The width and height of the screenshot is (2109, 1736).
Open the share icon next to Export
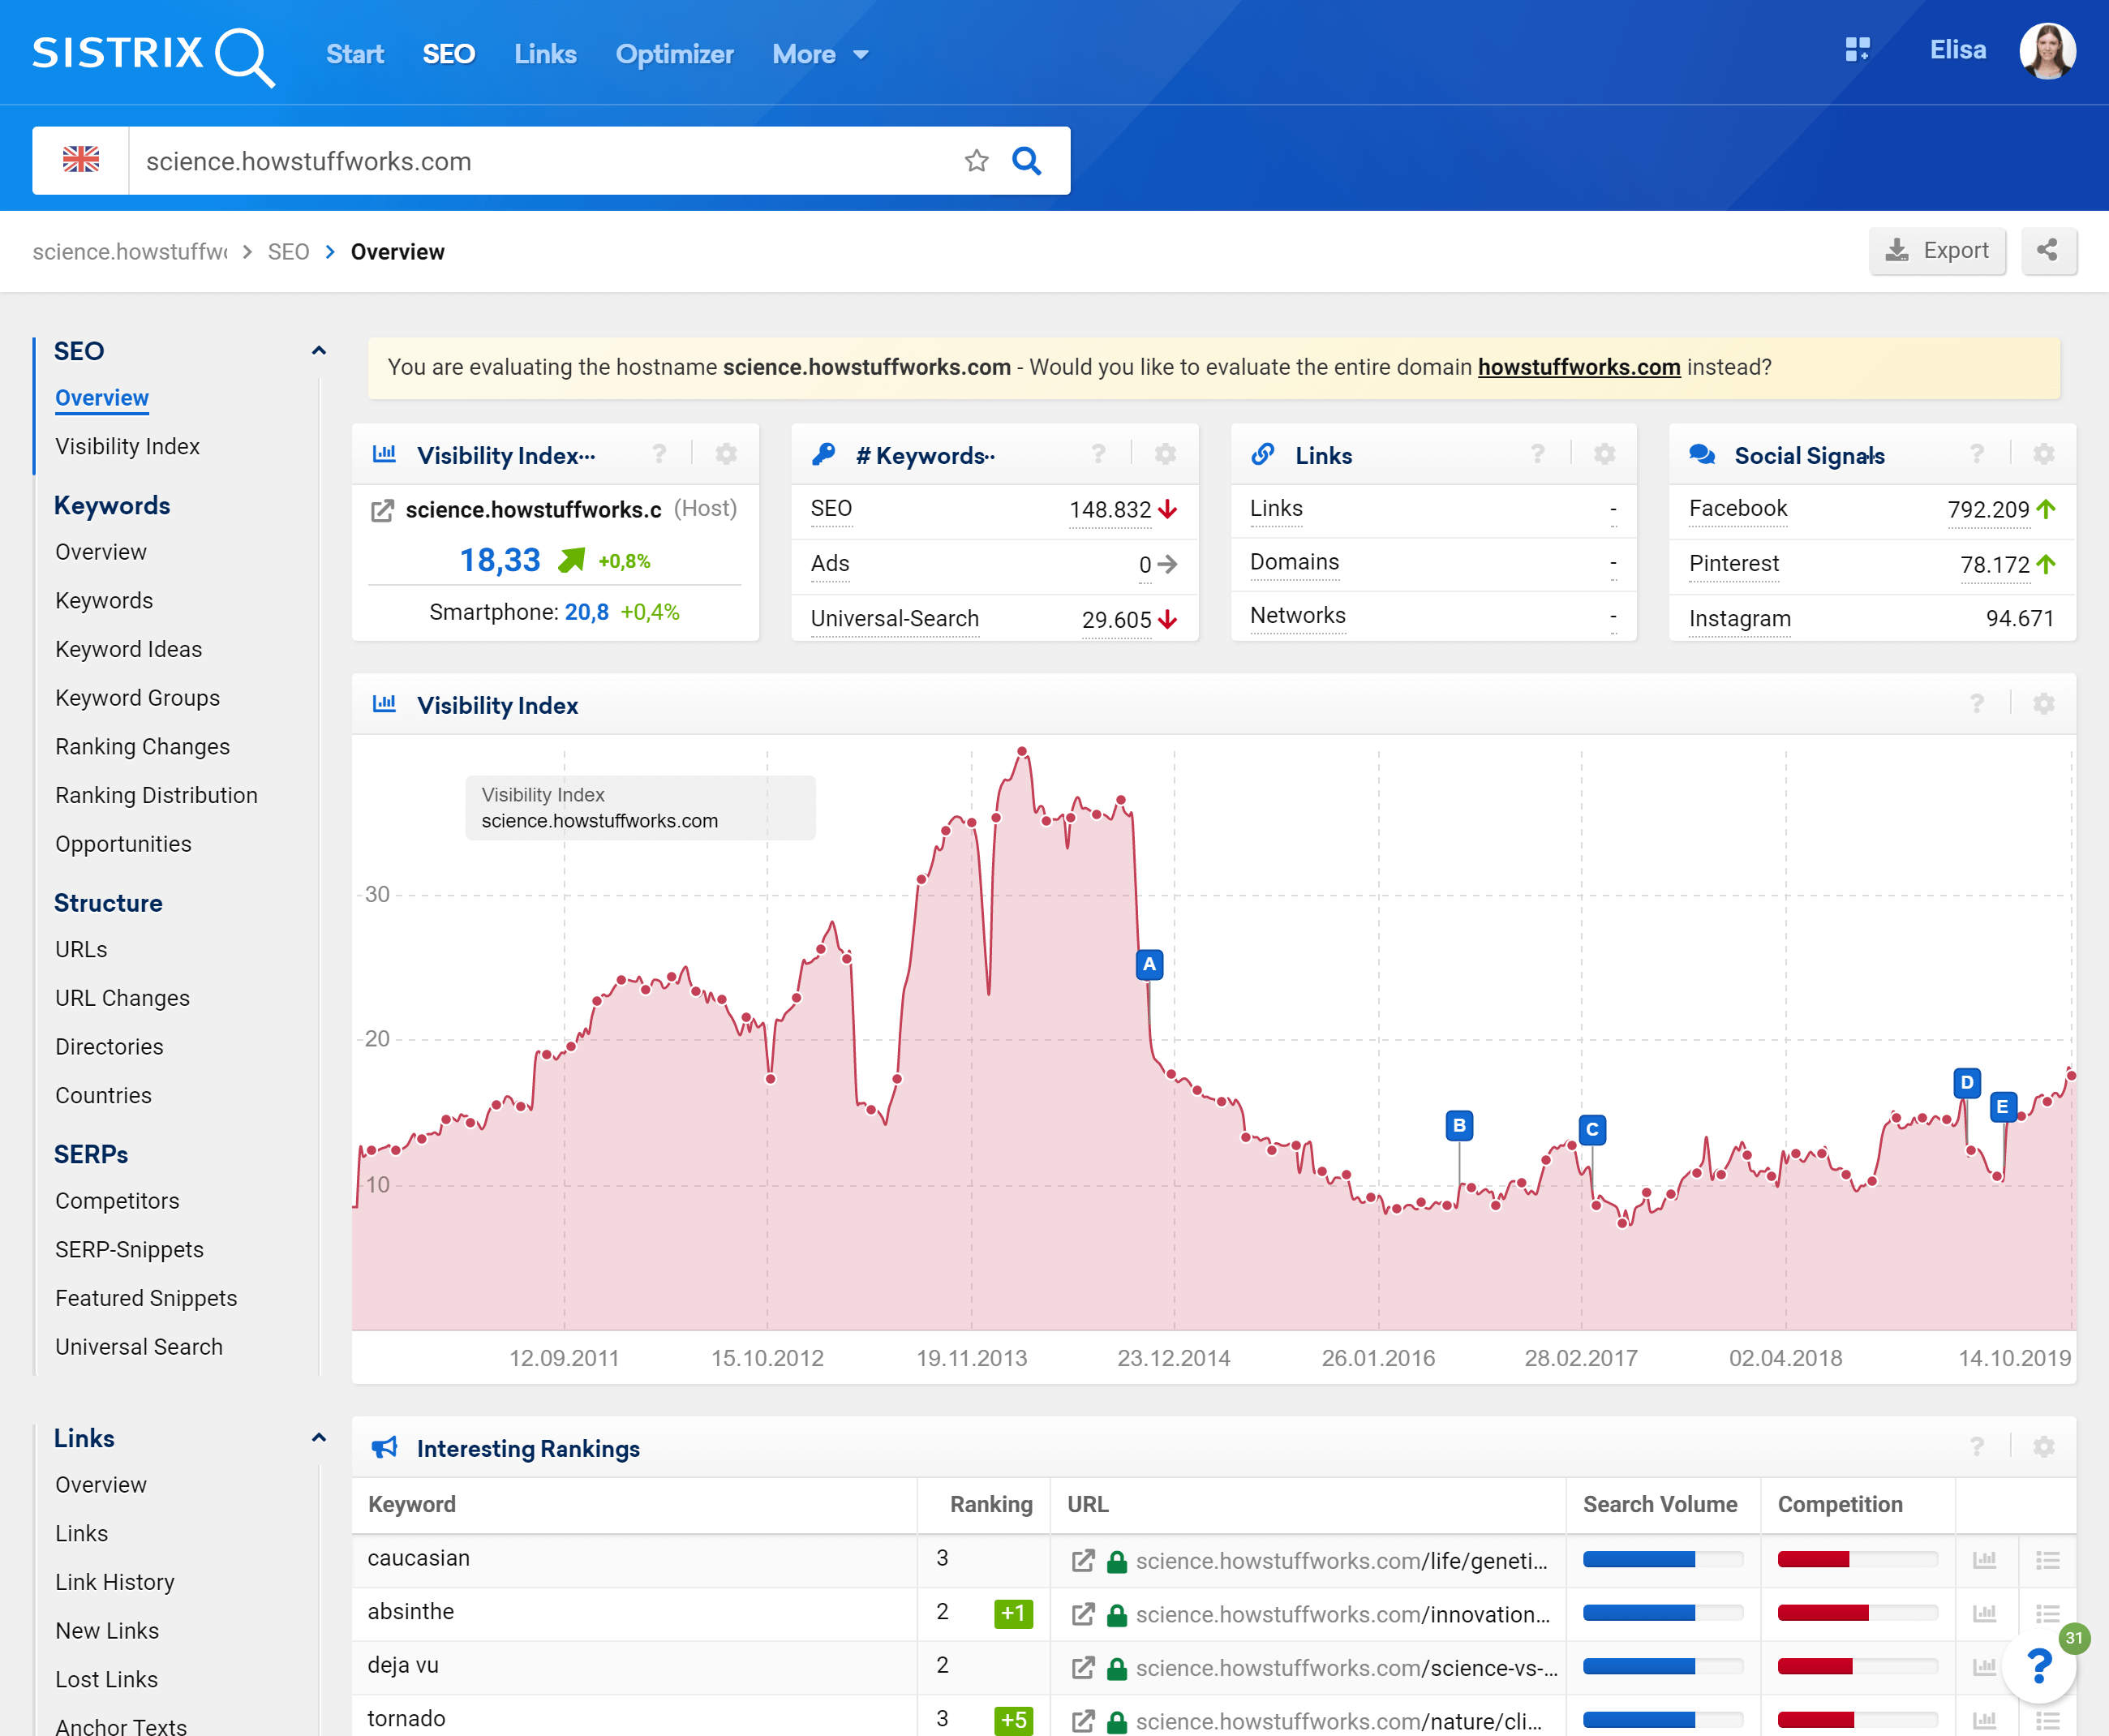click(2047, 251)
